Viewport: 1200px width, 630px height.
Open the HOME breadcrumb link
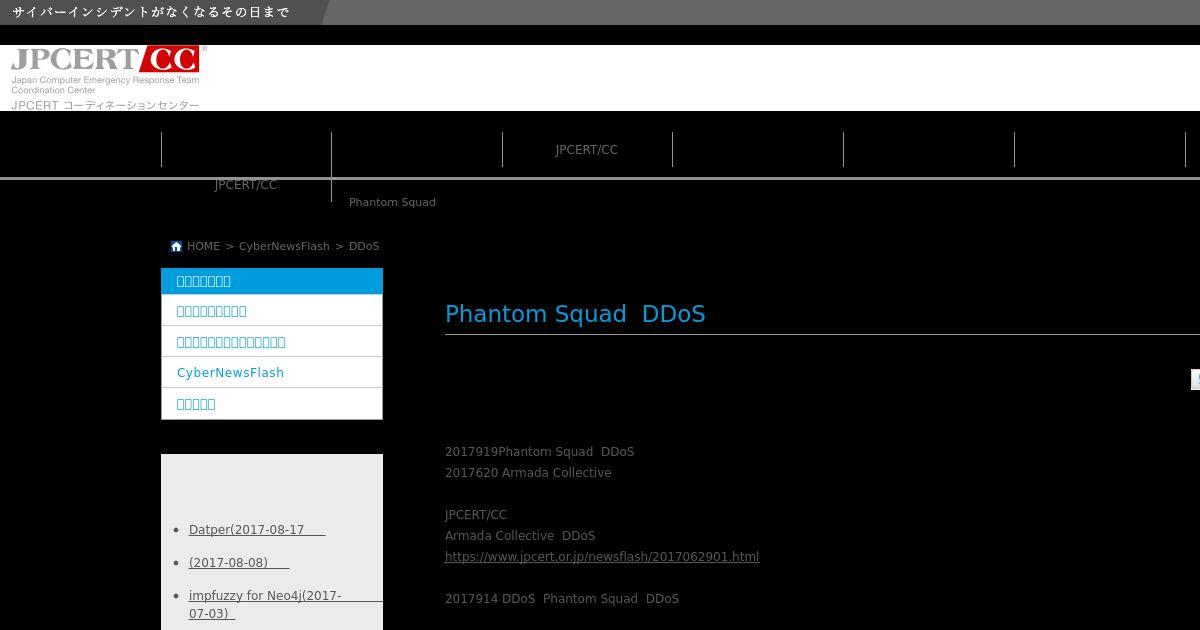[203, 246]
